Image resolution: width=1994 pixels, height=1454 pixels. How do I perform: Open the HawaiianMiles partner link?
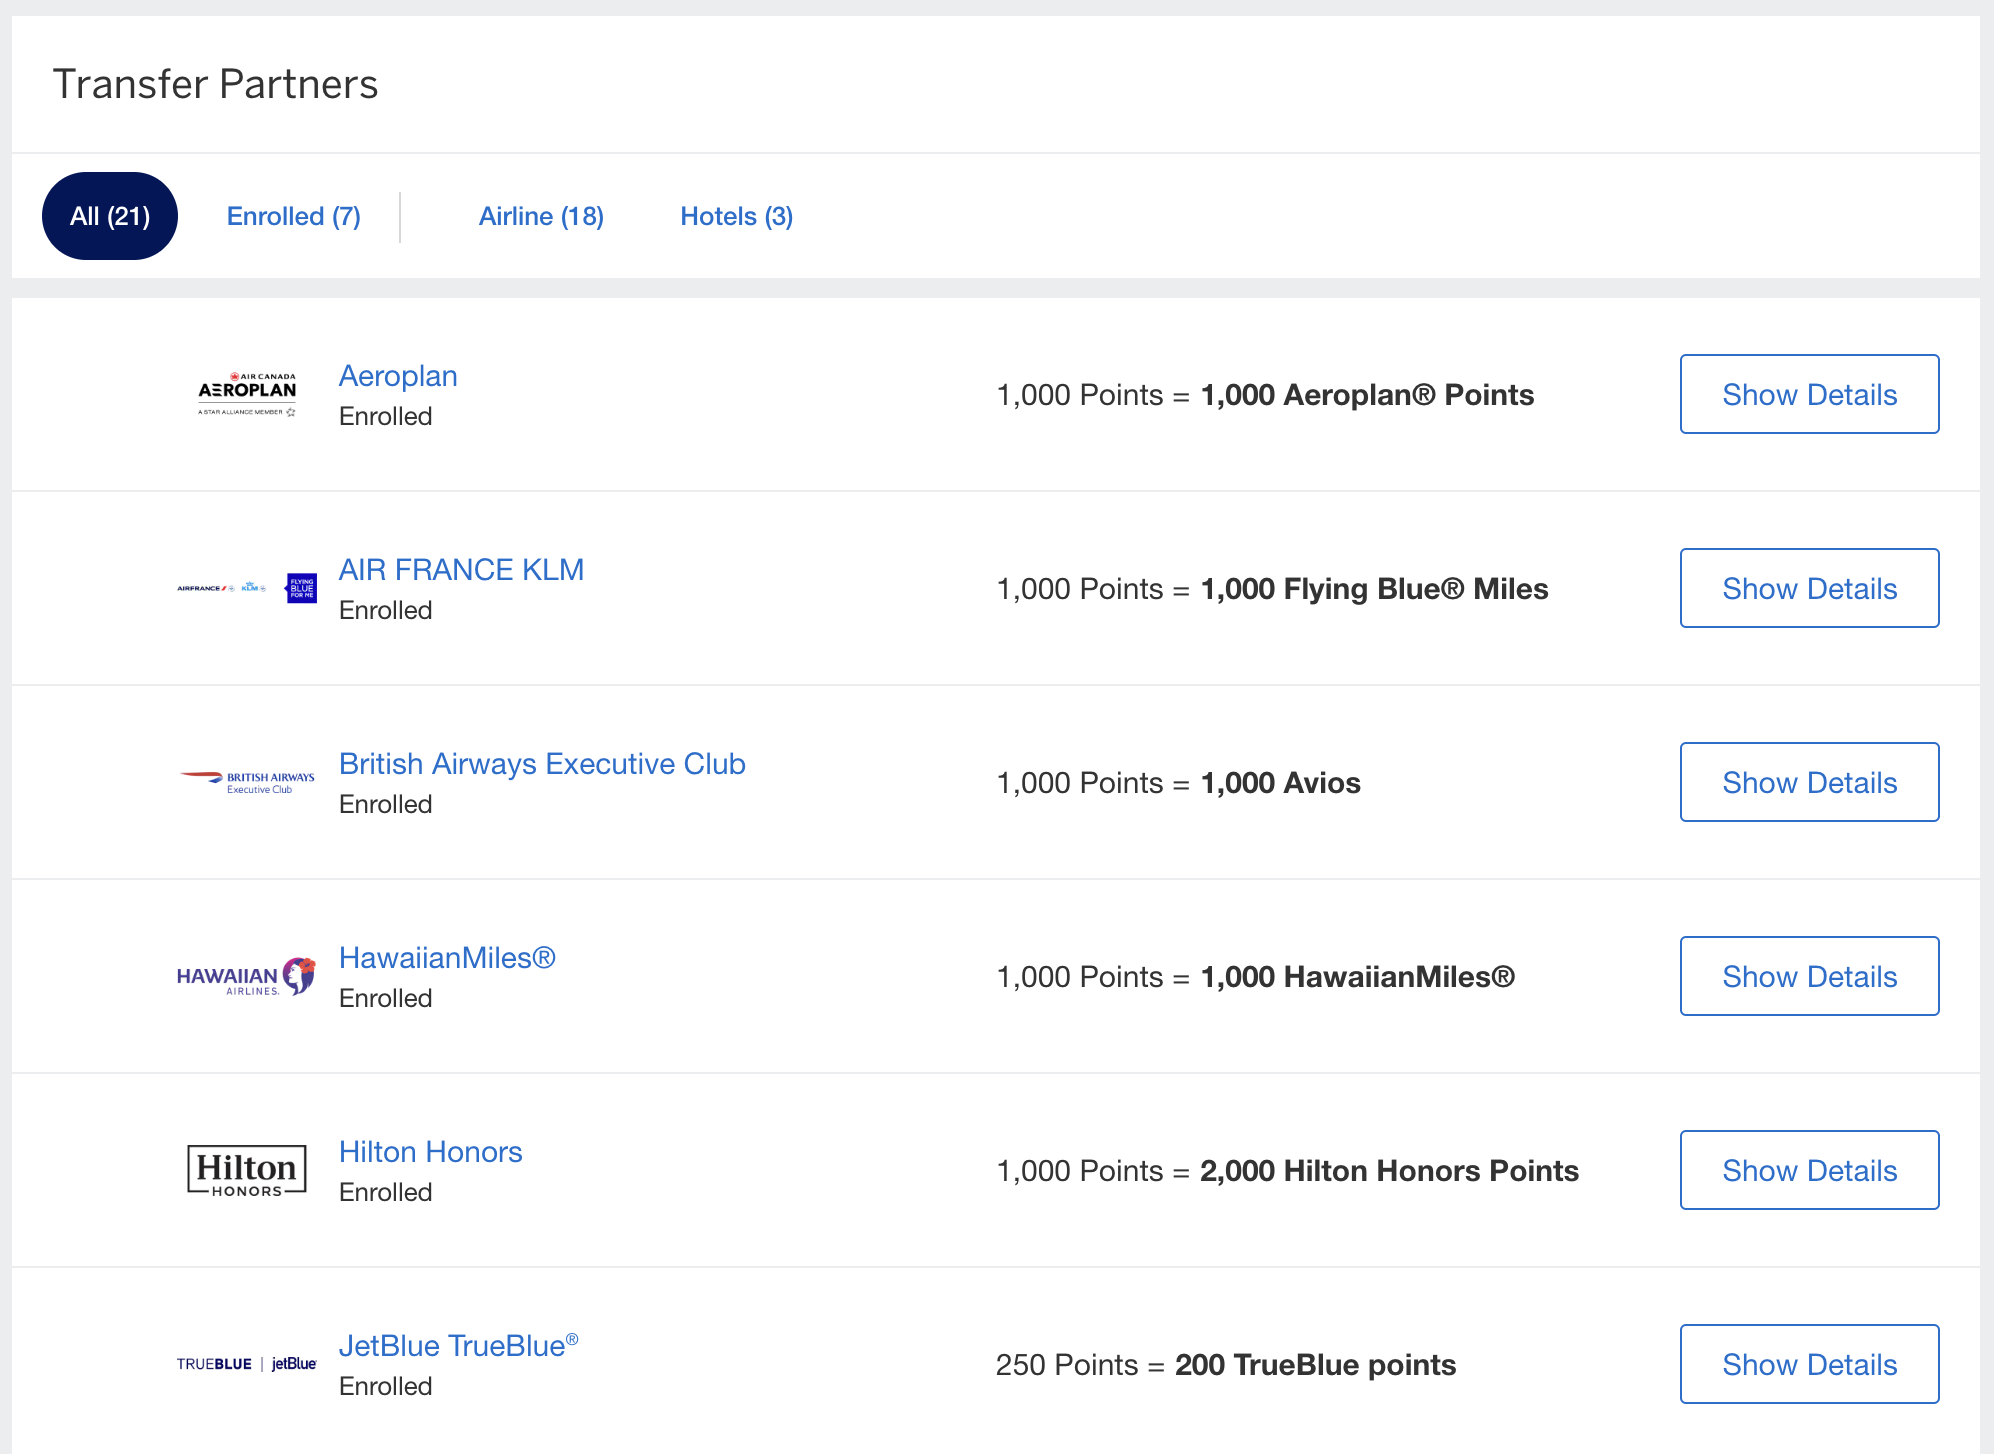click(447, 957)
